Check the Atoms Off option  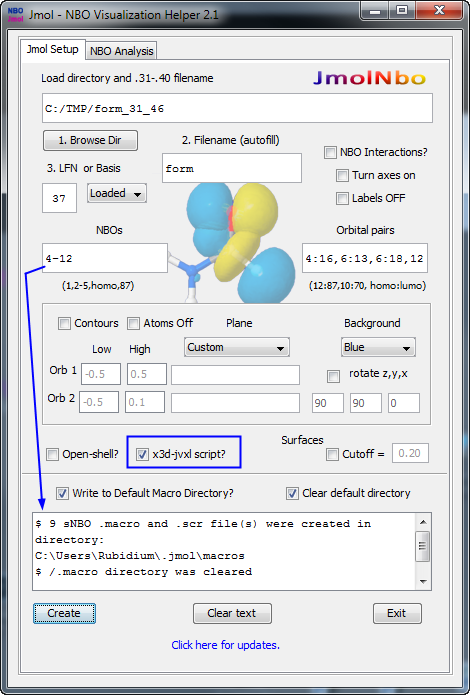(133, 324)
